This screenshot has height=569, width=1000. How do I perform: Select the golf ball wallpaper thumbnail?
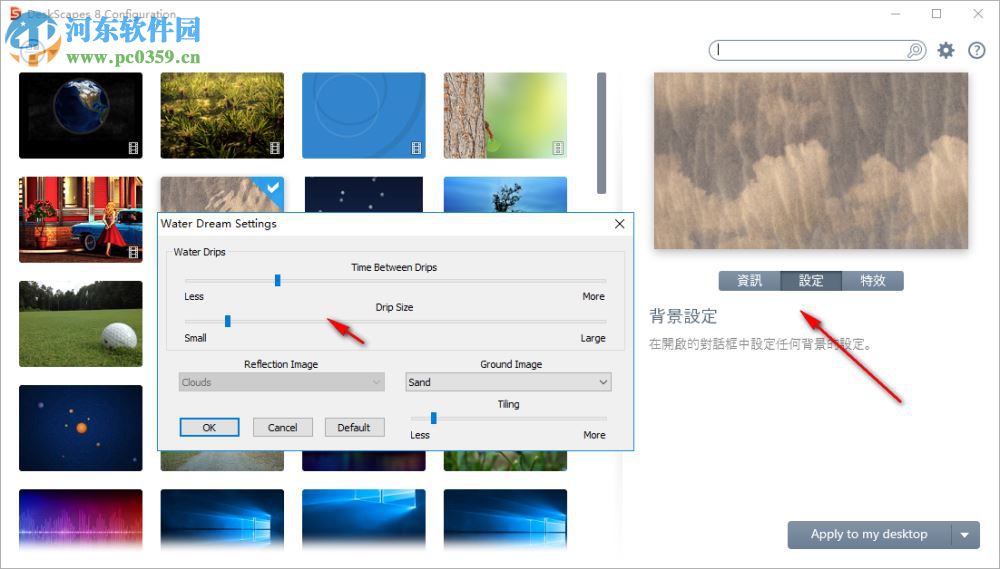[x=81, y=323]
